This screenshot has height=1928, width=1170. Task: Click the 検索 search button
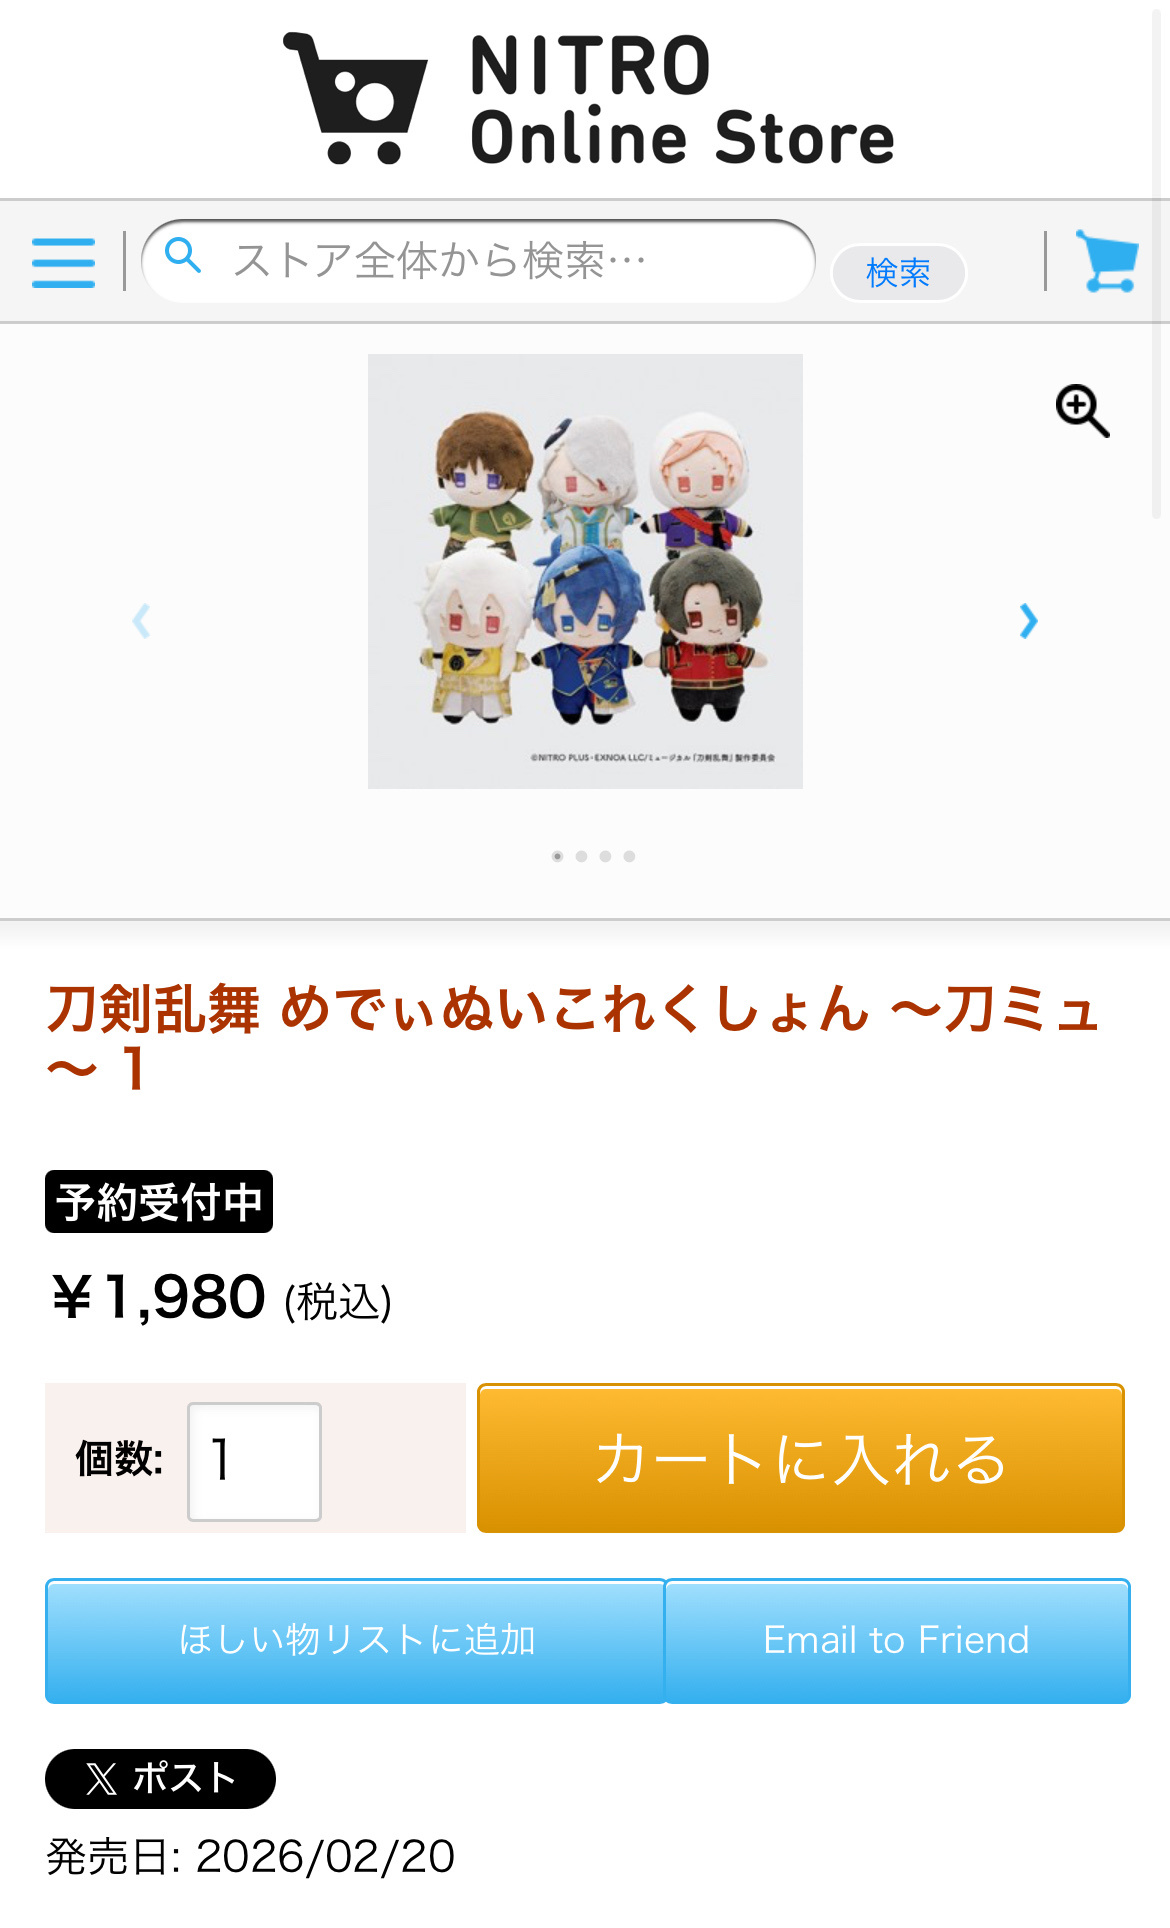(x=898, y=272)
